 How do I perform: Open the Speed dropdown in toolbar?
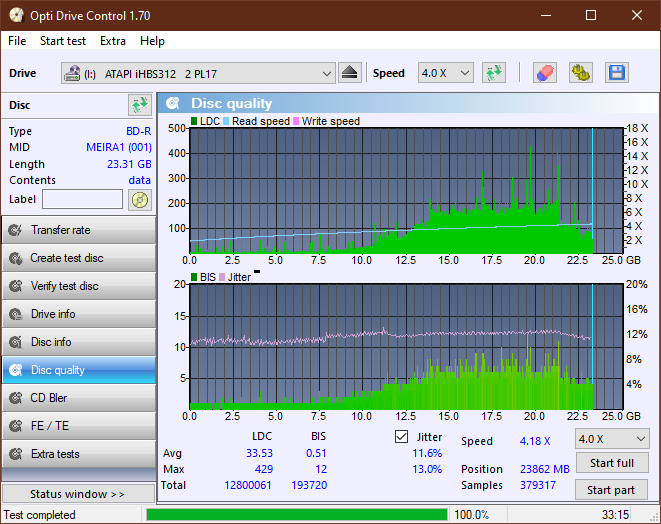[446, 73]
